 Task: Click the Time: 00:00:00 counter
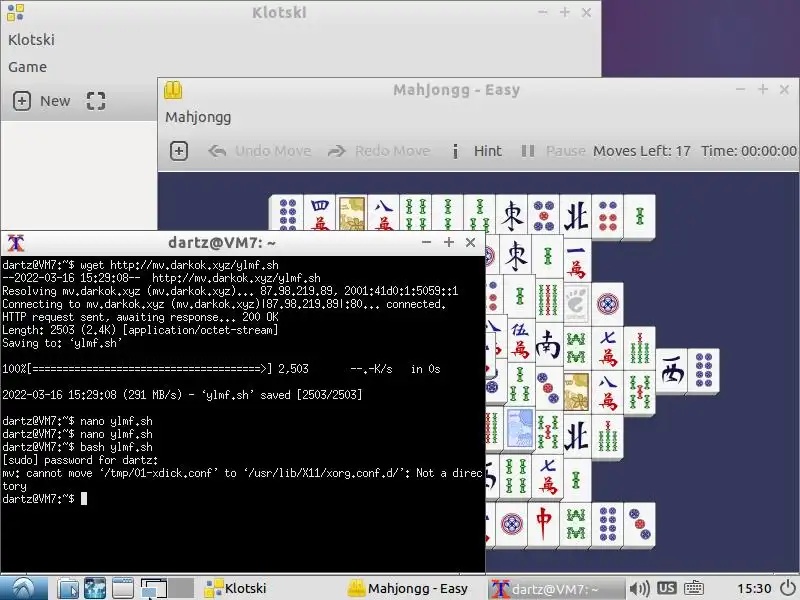coord(748,151)
